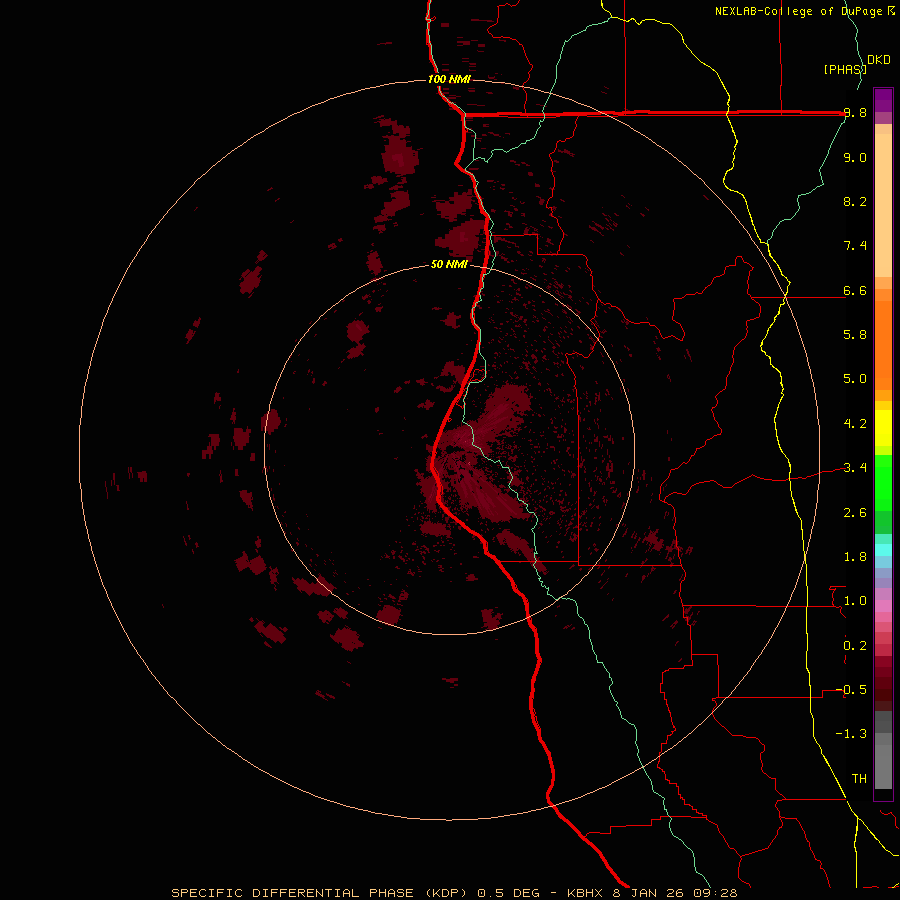Image resolution: width=900 pixels, height=900 pixels.
Task: Click the -0.5 legend value
Action: [851, 689]
